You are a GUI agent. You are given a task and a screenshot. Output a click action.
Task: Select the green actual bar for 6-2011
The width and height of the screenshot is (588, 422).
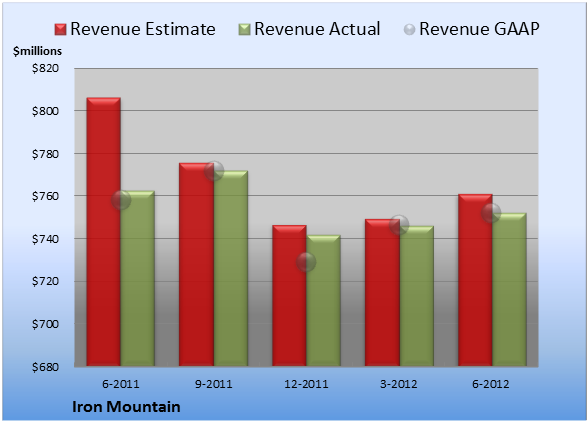[x=138, y=278]
